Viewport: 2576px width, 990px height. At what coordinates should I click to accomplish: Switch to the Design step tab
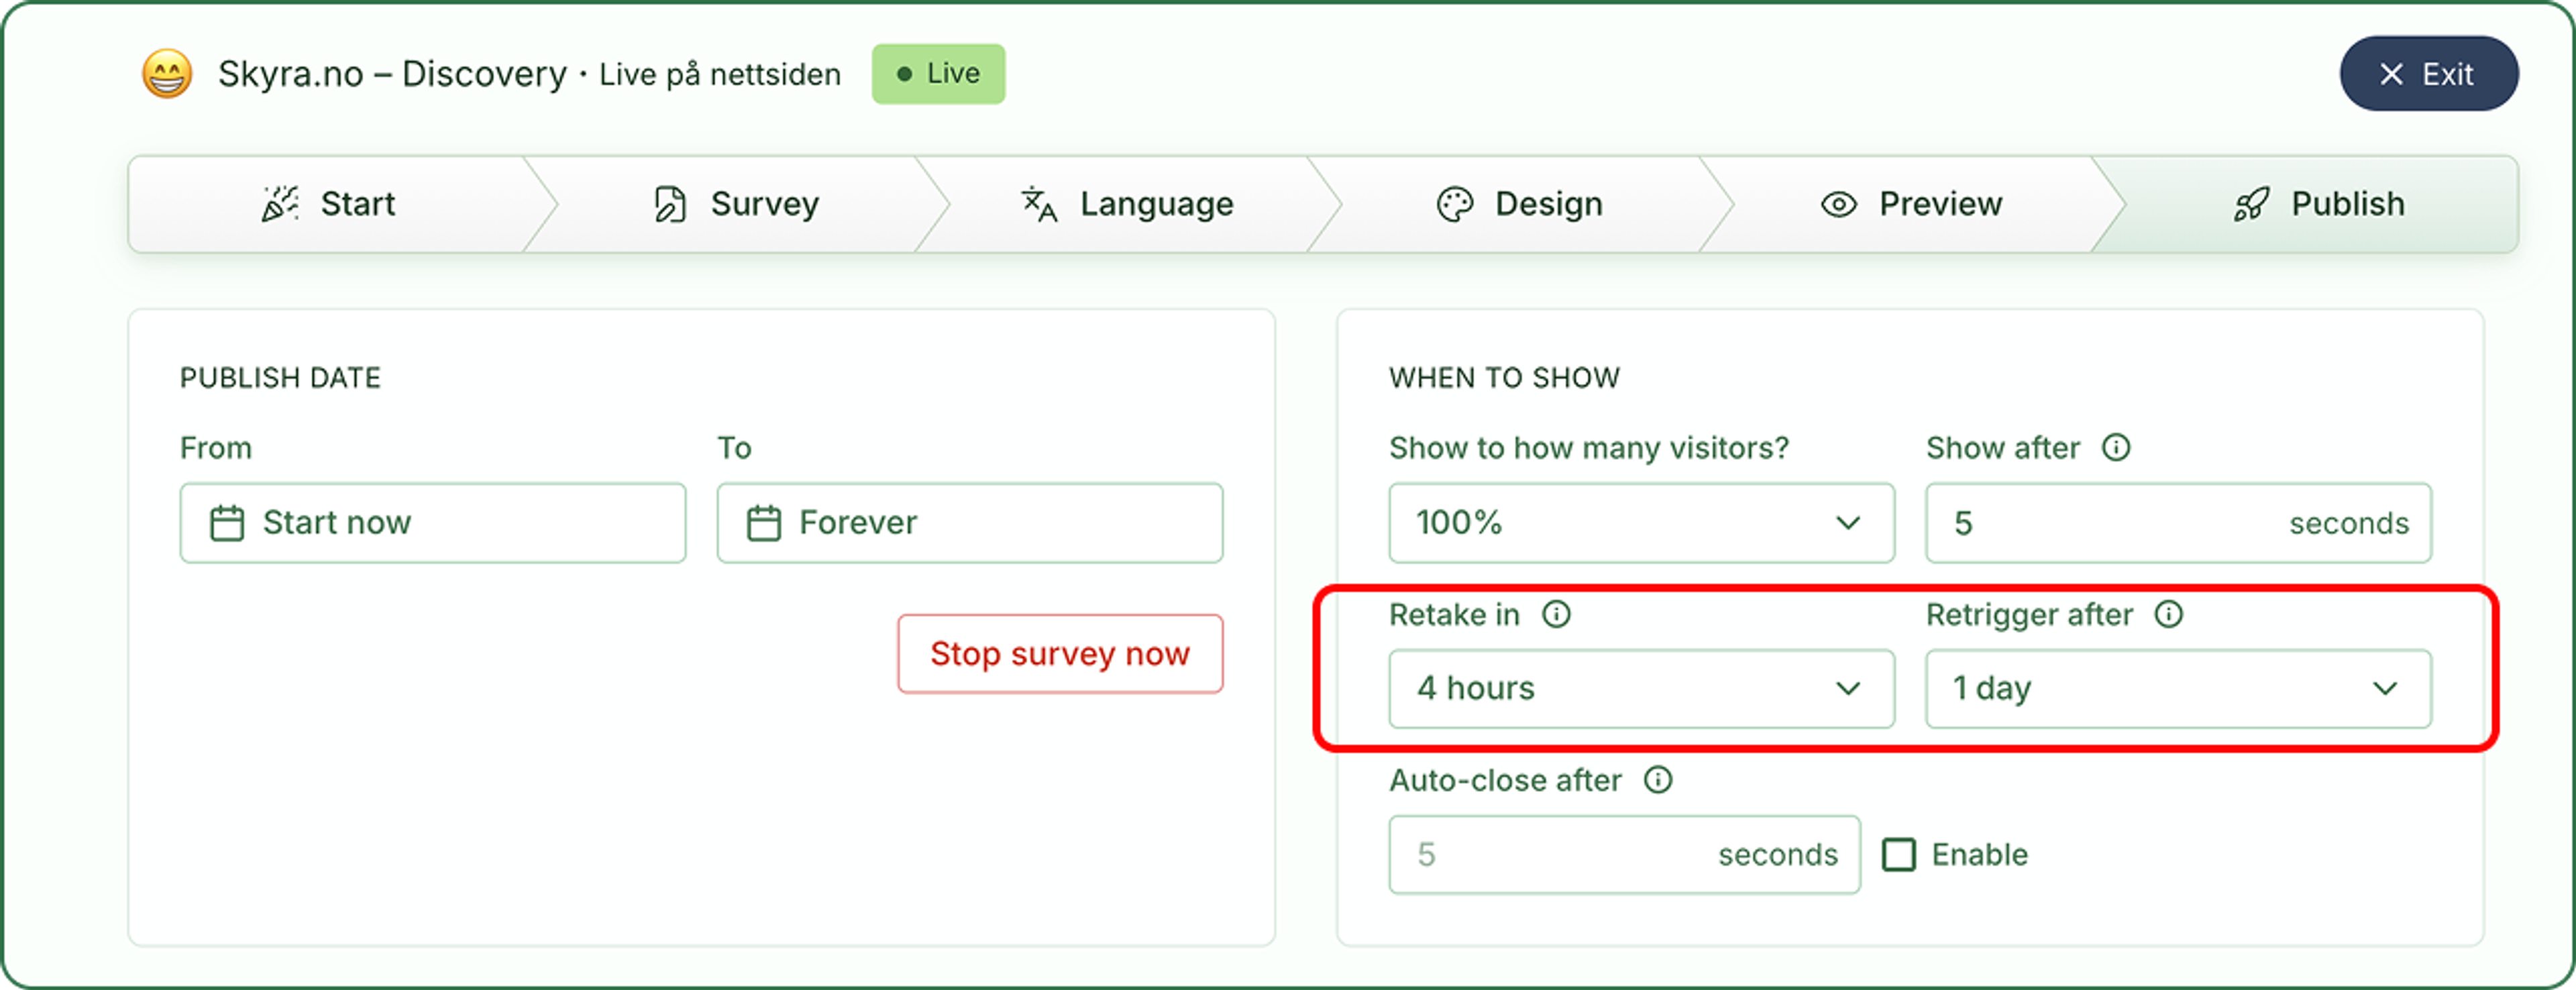pyautogui.click(x=1520, y=204)
